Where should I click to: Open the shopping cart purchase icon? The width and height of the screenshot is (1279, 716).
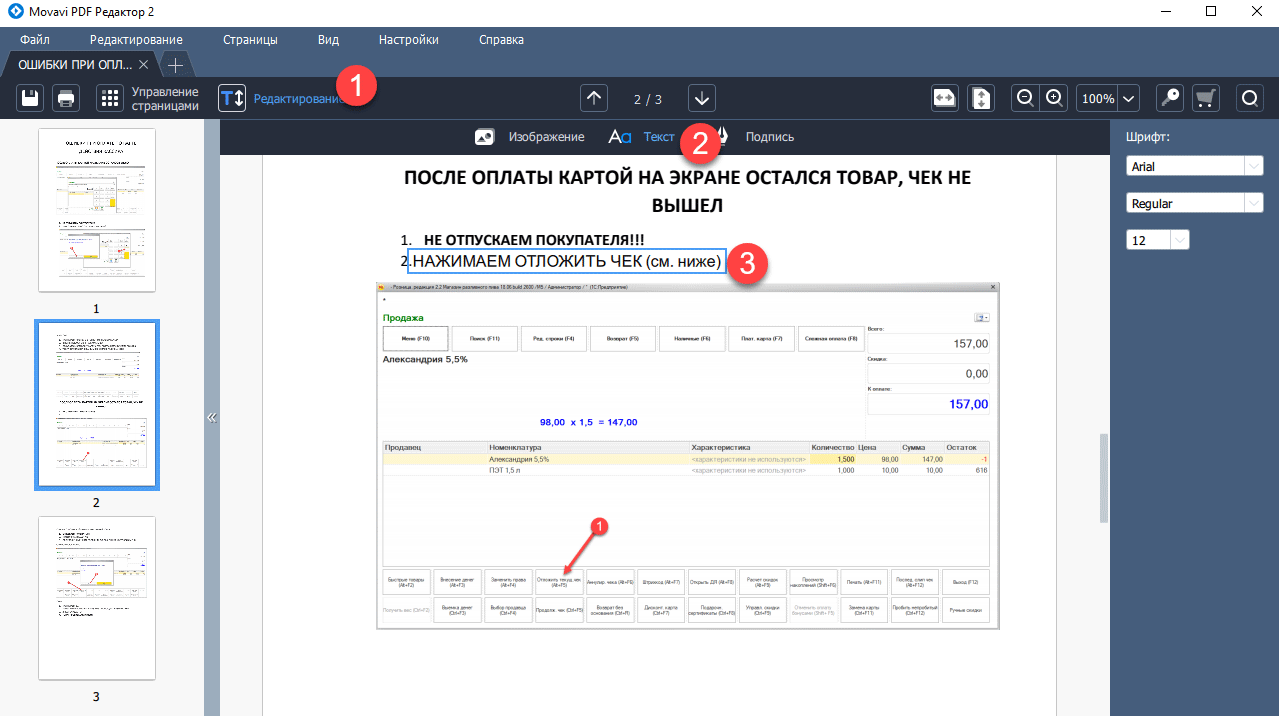[1206, 98]
